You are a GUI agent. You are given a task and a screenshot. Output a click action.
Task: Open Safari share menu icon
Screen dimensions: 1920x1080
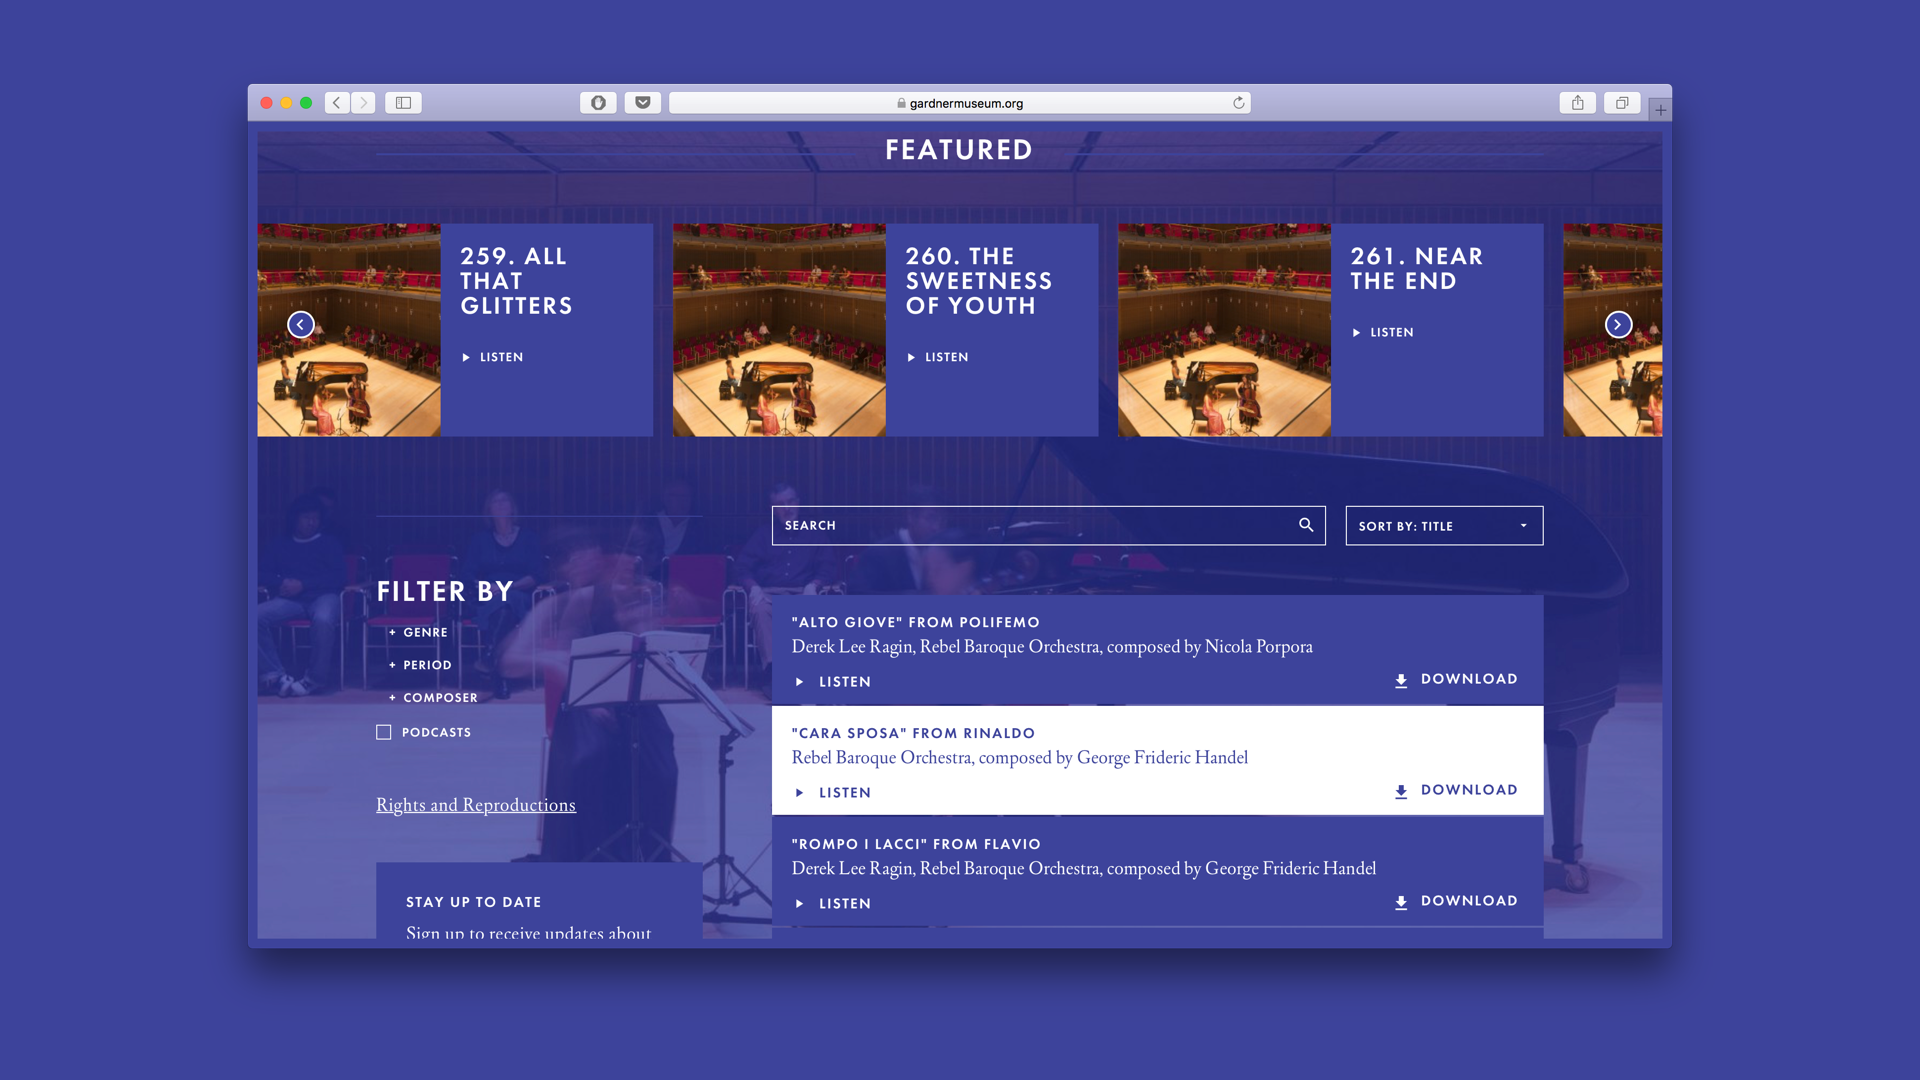(1577, 103)
